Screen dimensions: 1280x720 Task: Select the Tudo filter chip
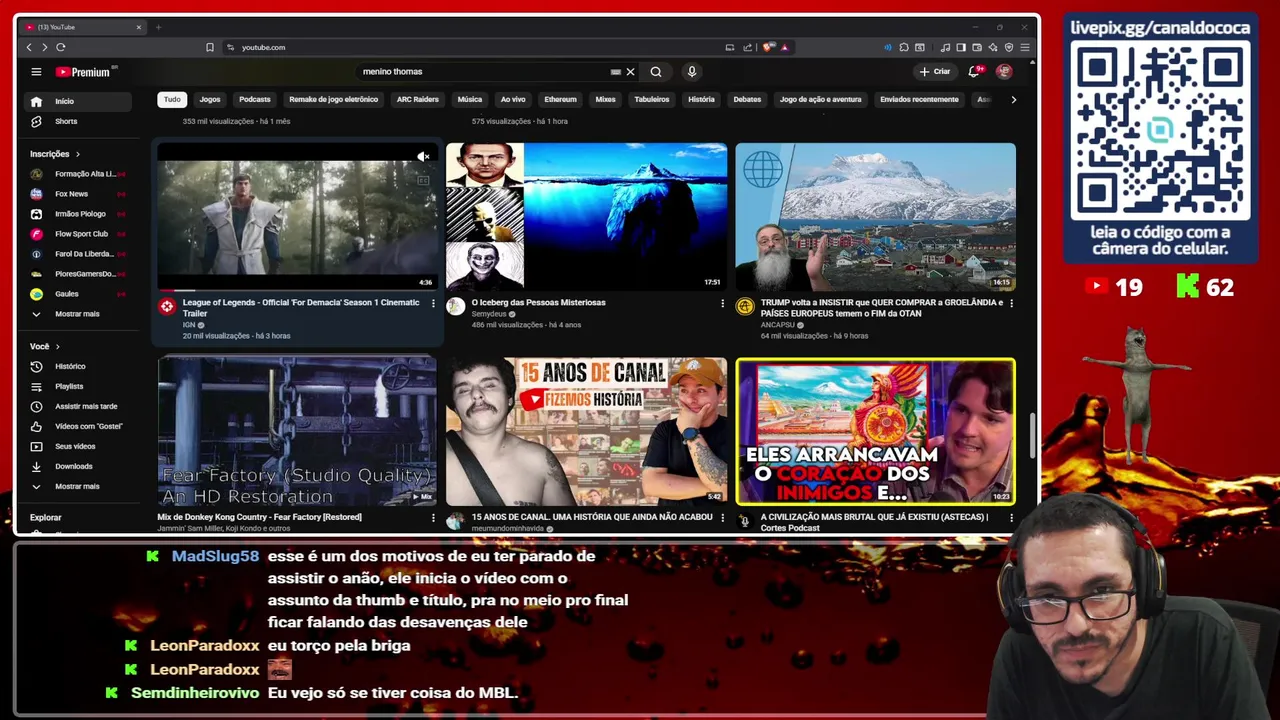(172, 99)
